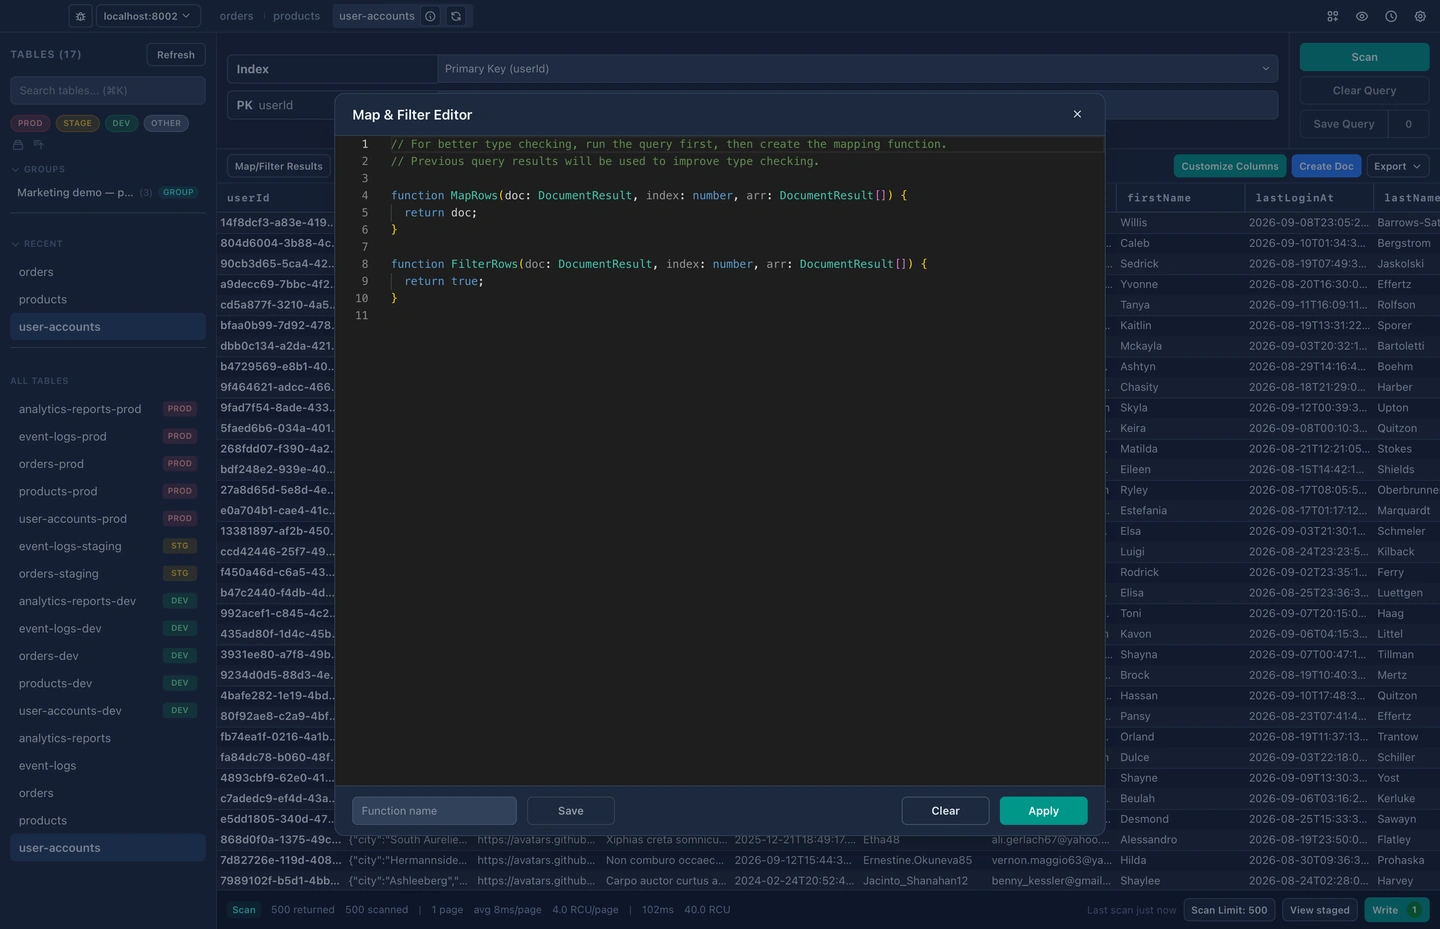The width and height of the screenshot is (1440, 929).
Task: Select event-logs-prod table
Action: tap(108, 436)
